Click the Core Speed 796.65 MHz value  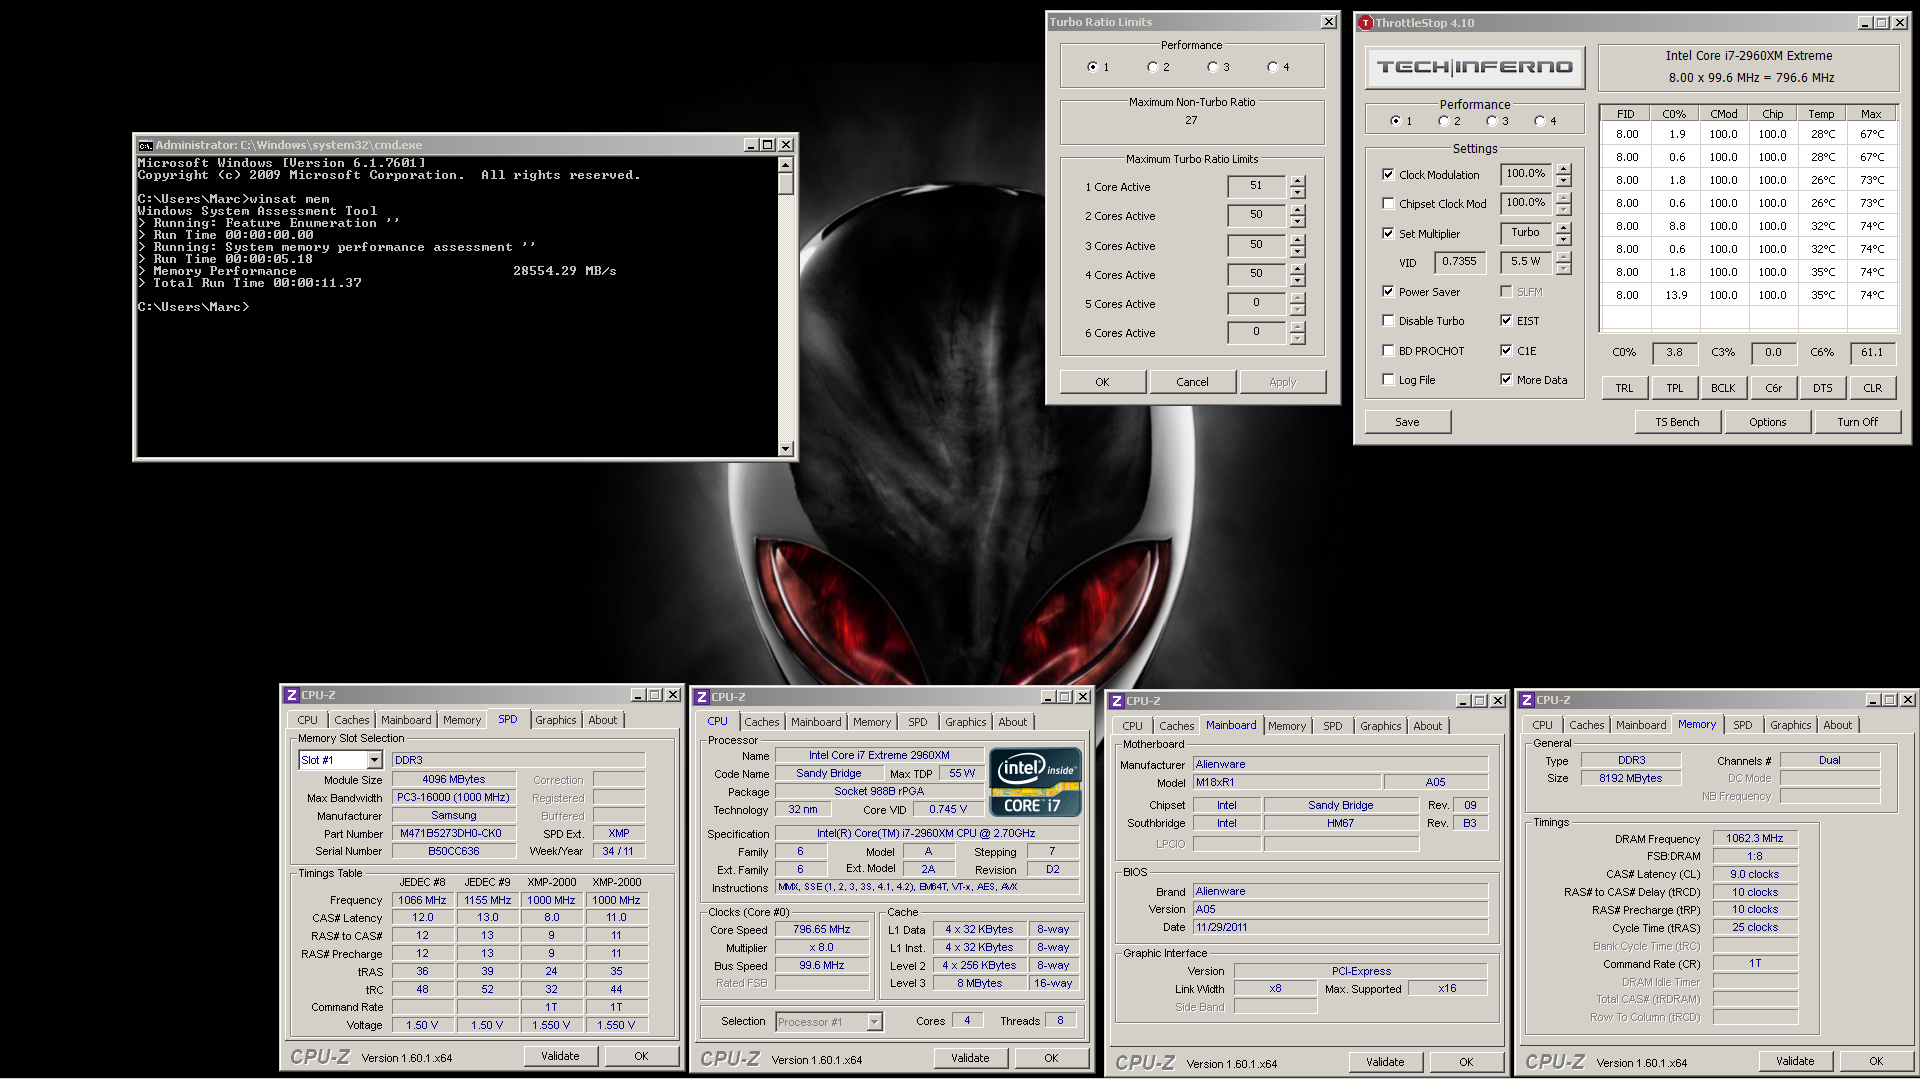click(x=821, y=929)
